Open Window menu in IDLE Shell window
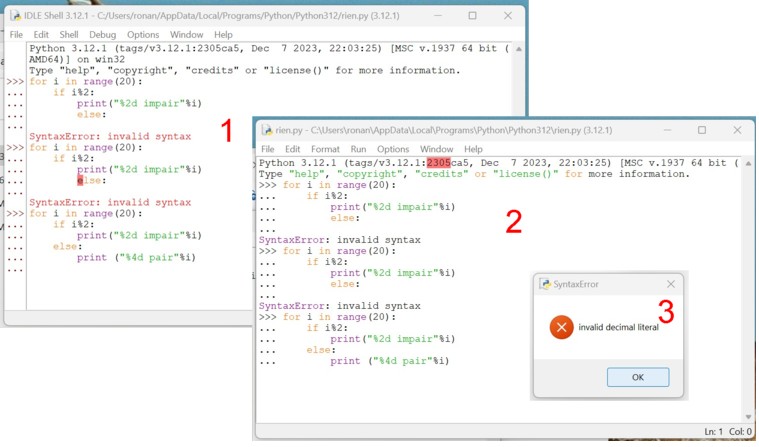The height and width of the screenshot is (447, 759). coord(186,35)
